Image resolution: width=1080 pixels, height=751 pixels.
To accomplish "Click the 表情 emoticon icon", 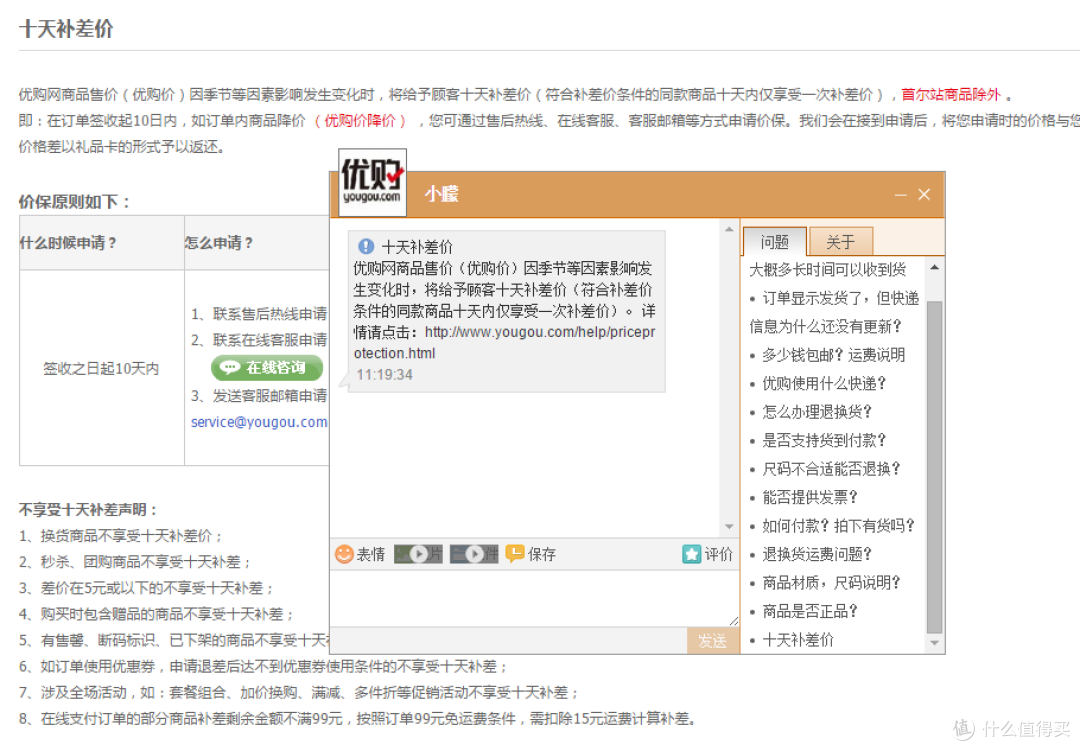I will coord(344,554).
